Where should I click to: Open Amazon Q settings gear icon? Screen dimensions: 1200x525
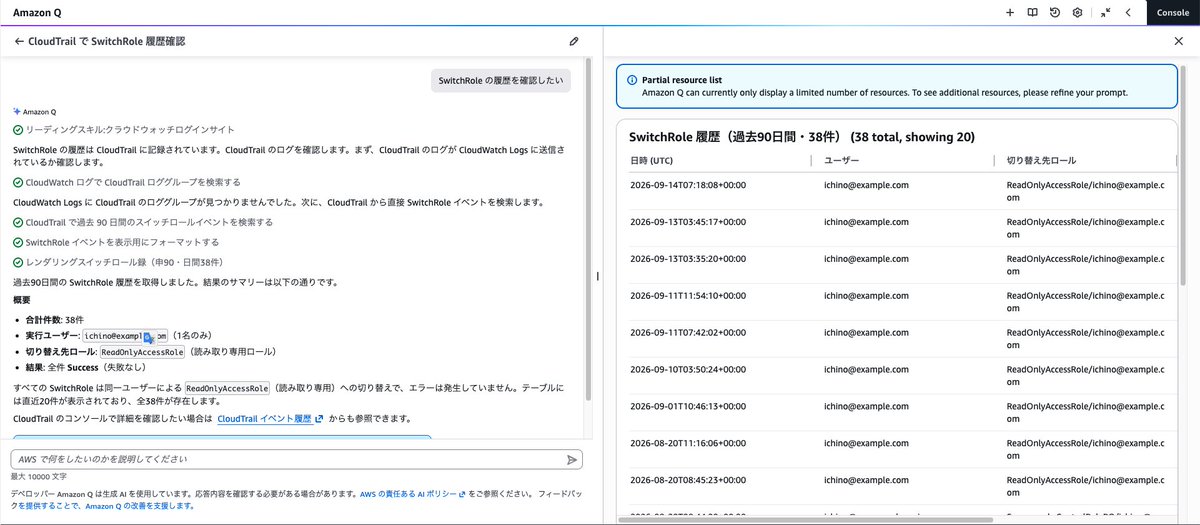pos(1077,13)
